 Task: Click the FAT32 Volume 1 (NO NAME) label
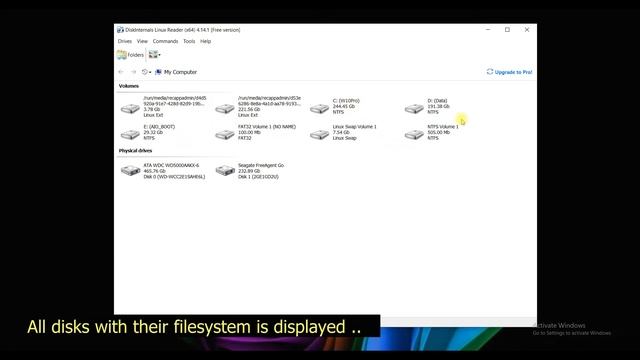coord(267,127)
